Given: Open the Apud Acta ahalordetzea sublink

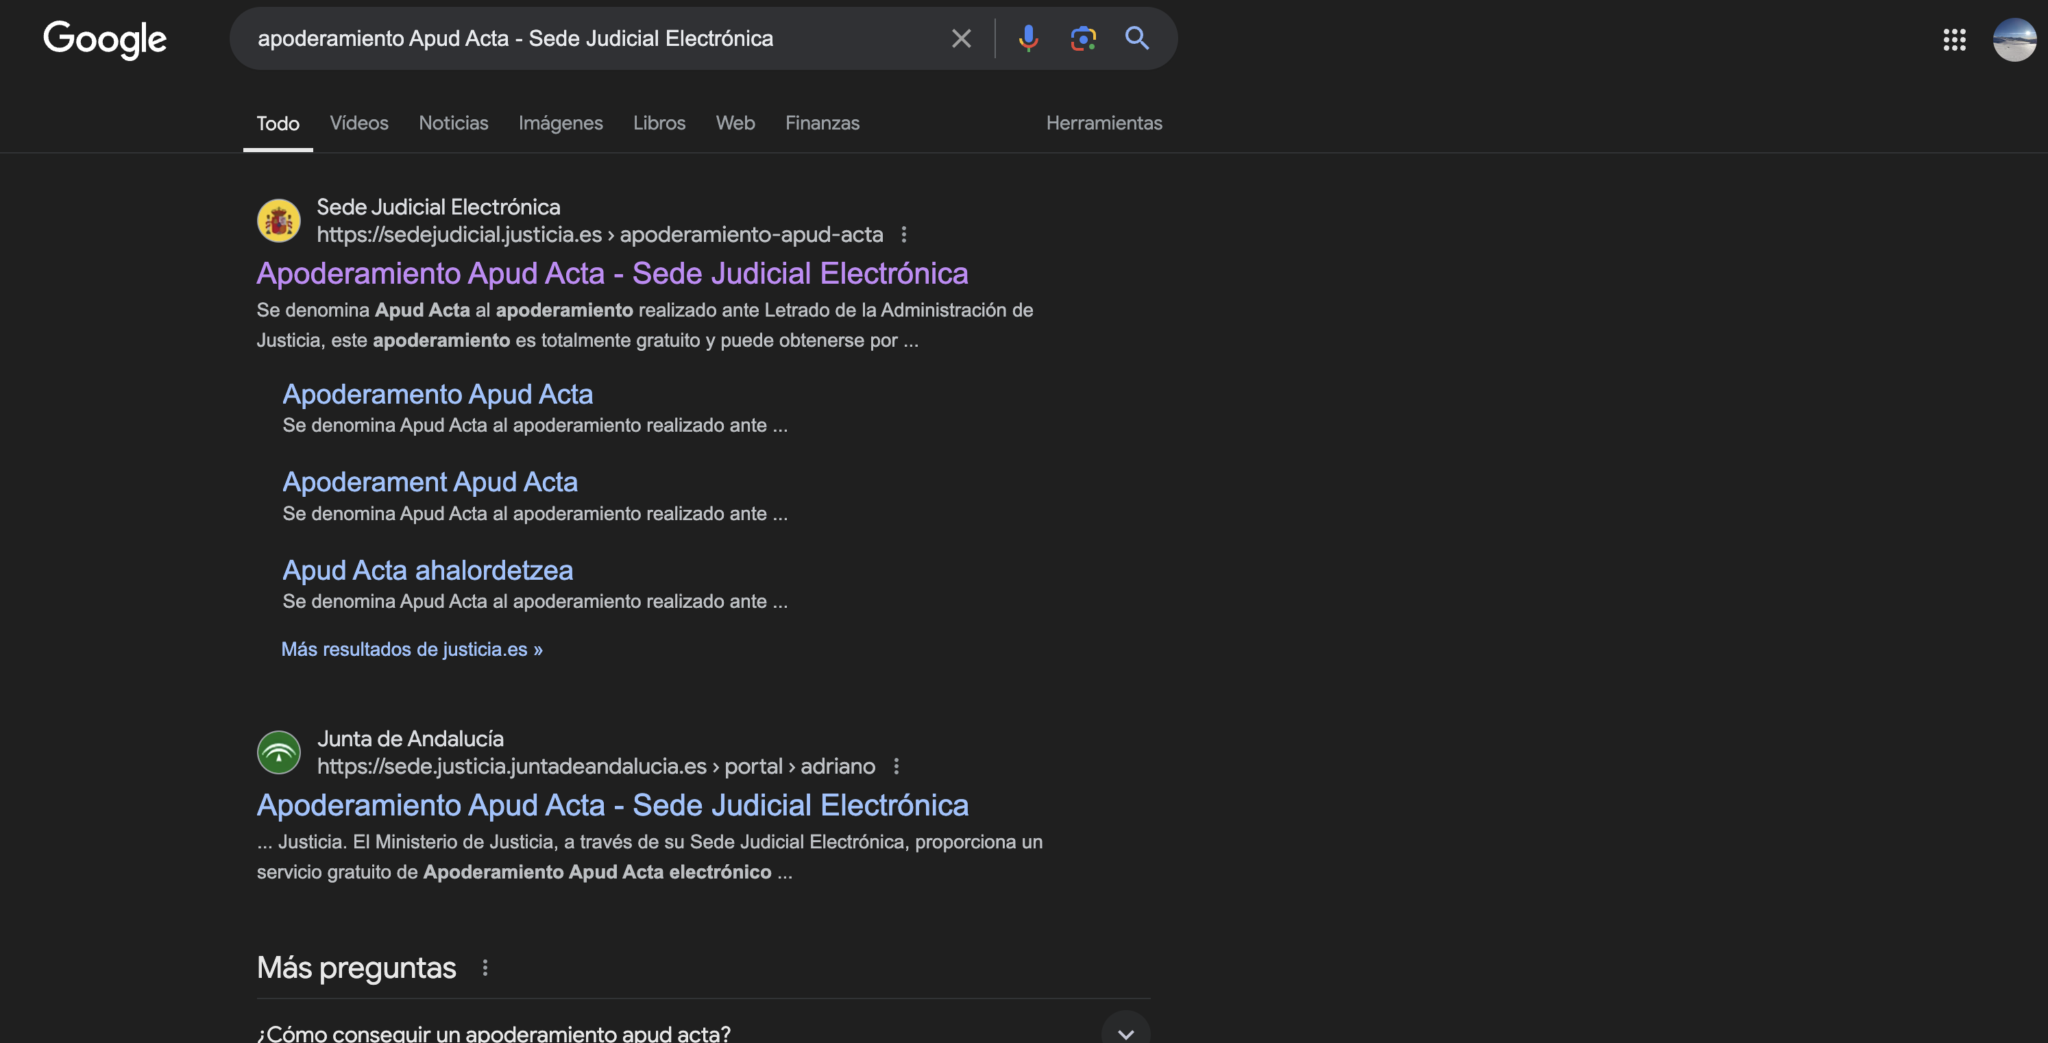Looking at the screenshot, I should tap(428, 571).
